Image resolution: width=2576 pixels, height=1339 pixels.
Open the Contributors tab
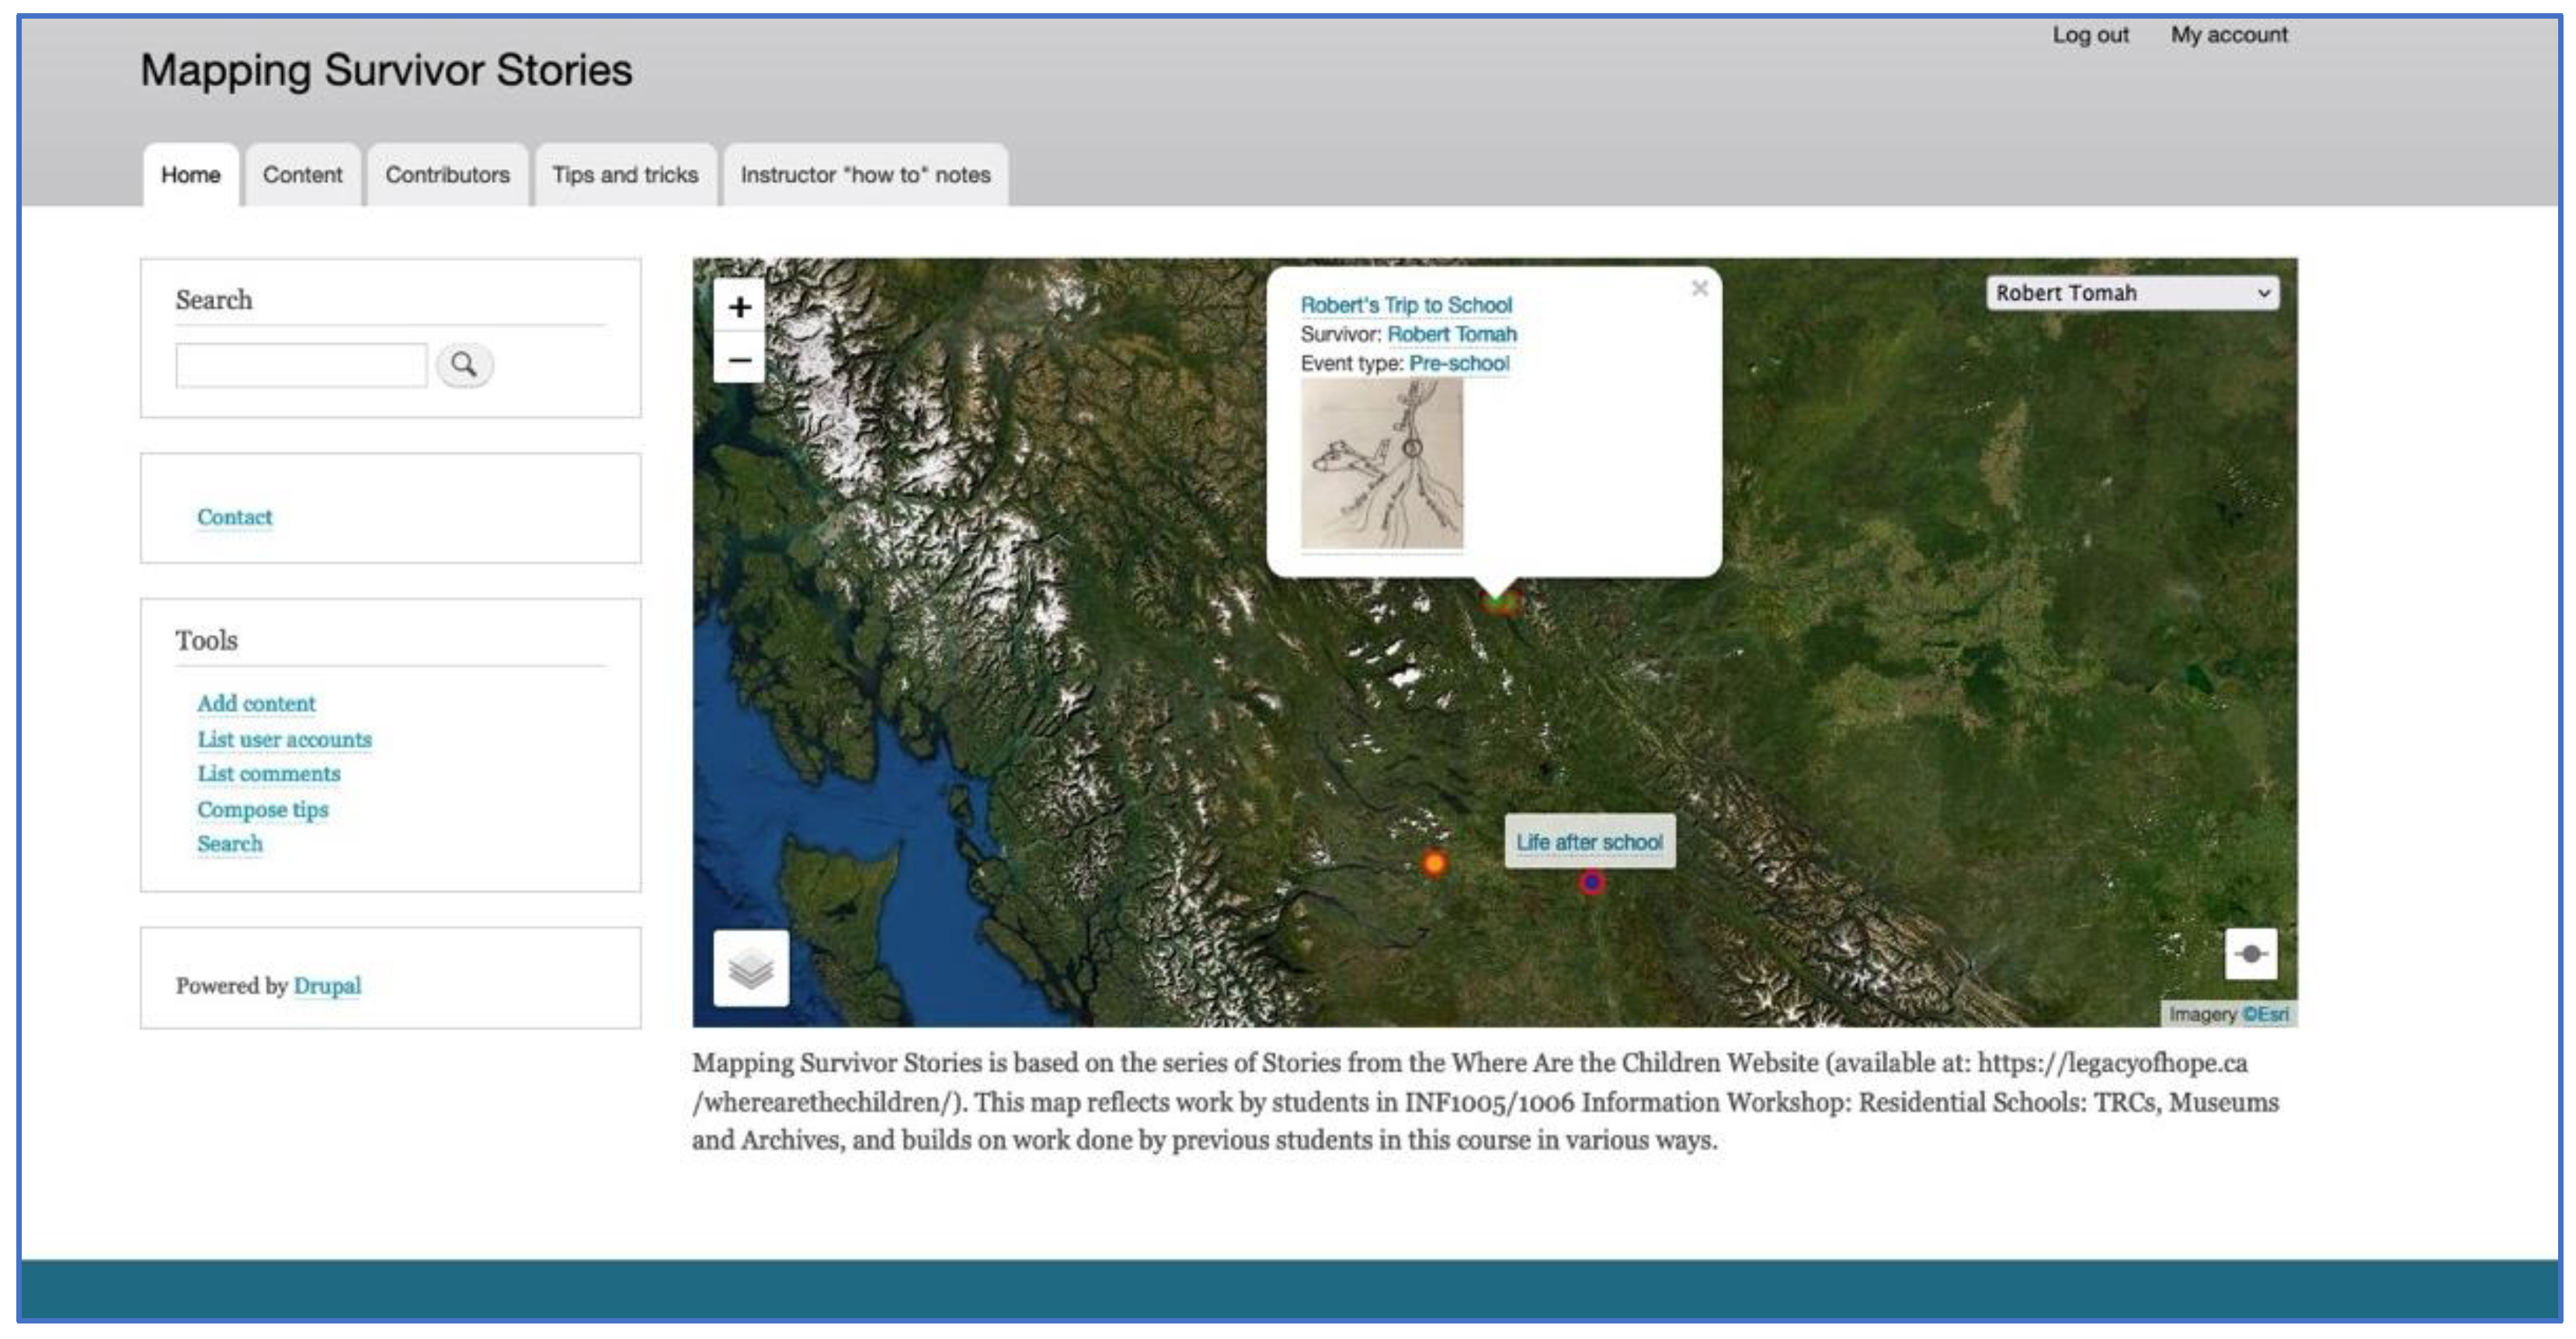447,175
